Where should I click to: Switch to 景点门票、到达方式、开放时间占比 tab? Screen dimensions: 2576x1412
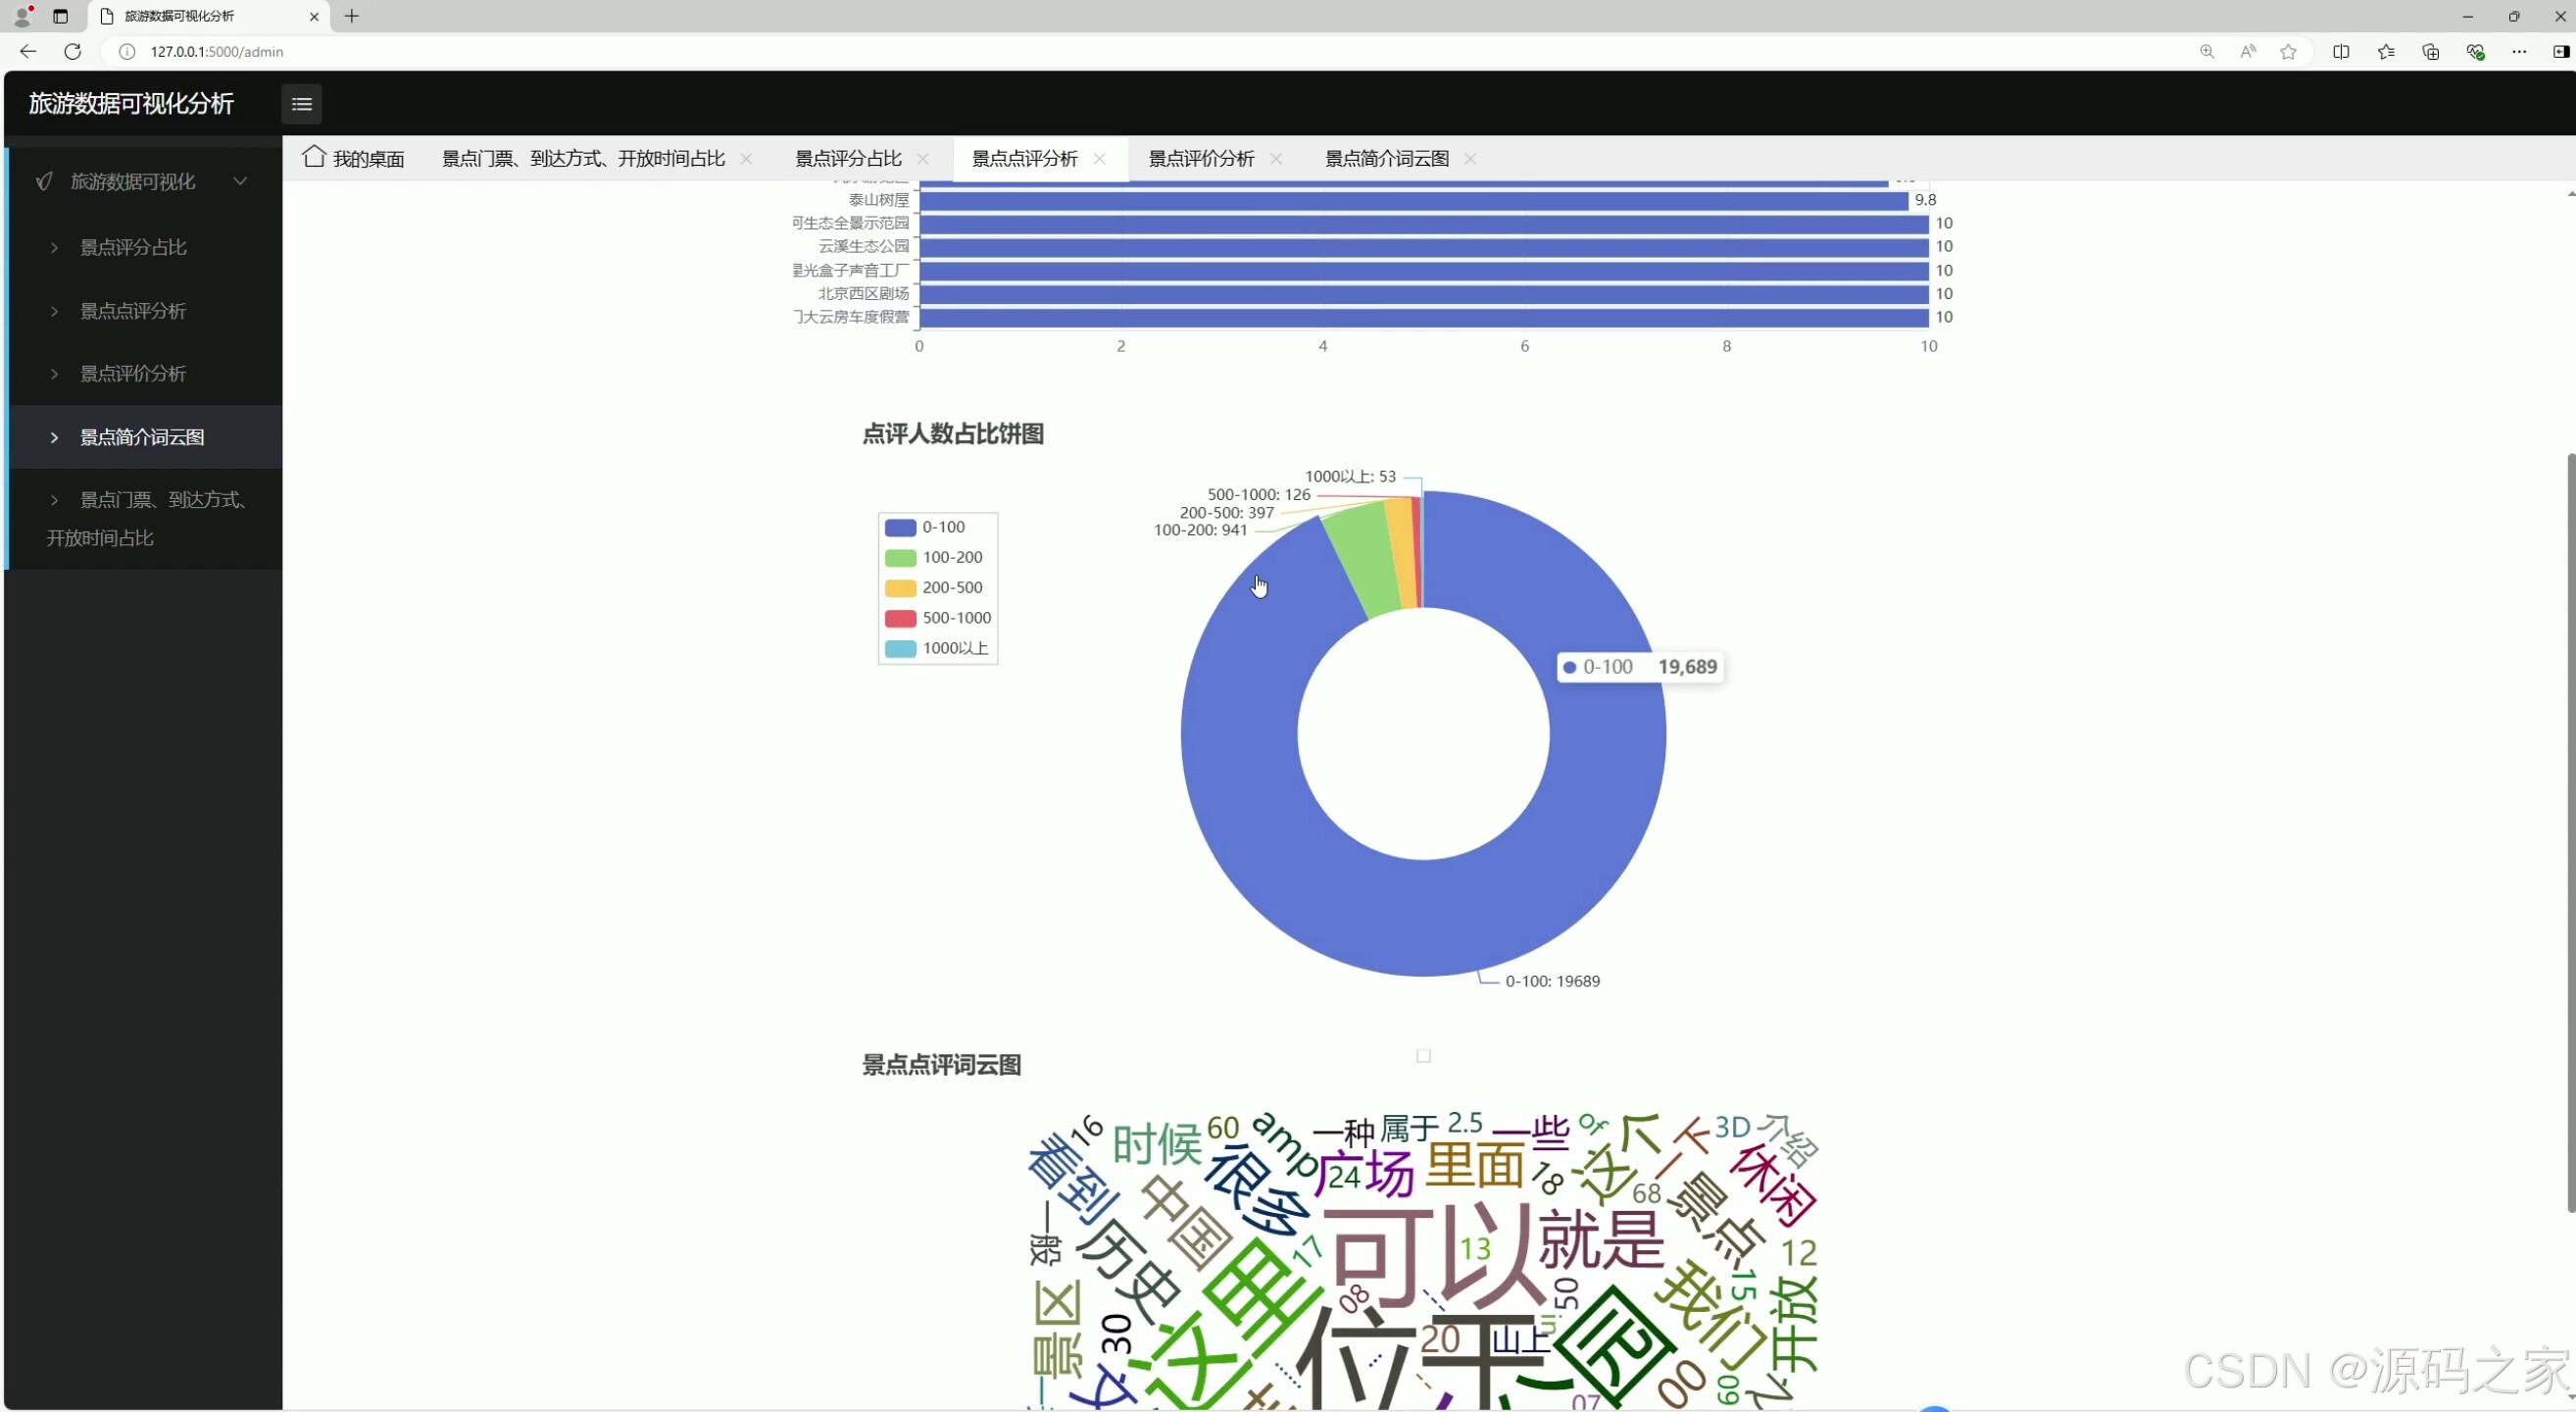pos(583,159)
